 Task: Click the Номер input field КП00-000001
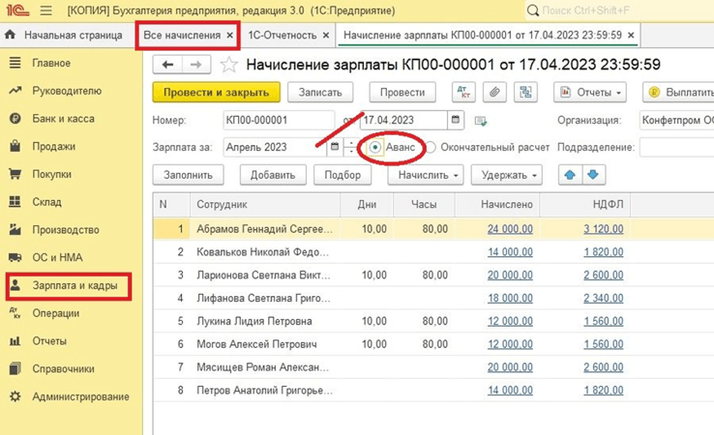tap(265, 120)
